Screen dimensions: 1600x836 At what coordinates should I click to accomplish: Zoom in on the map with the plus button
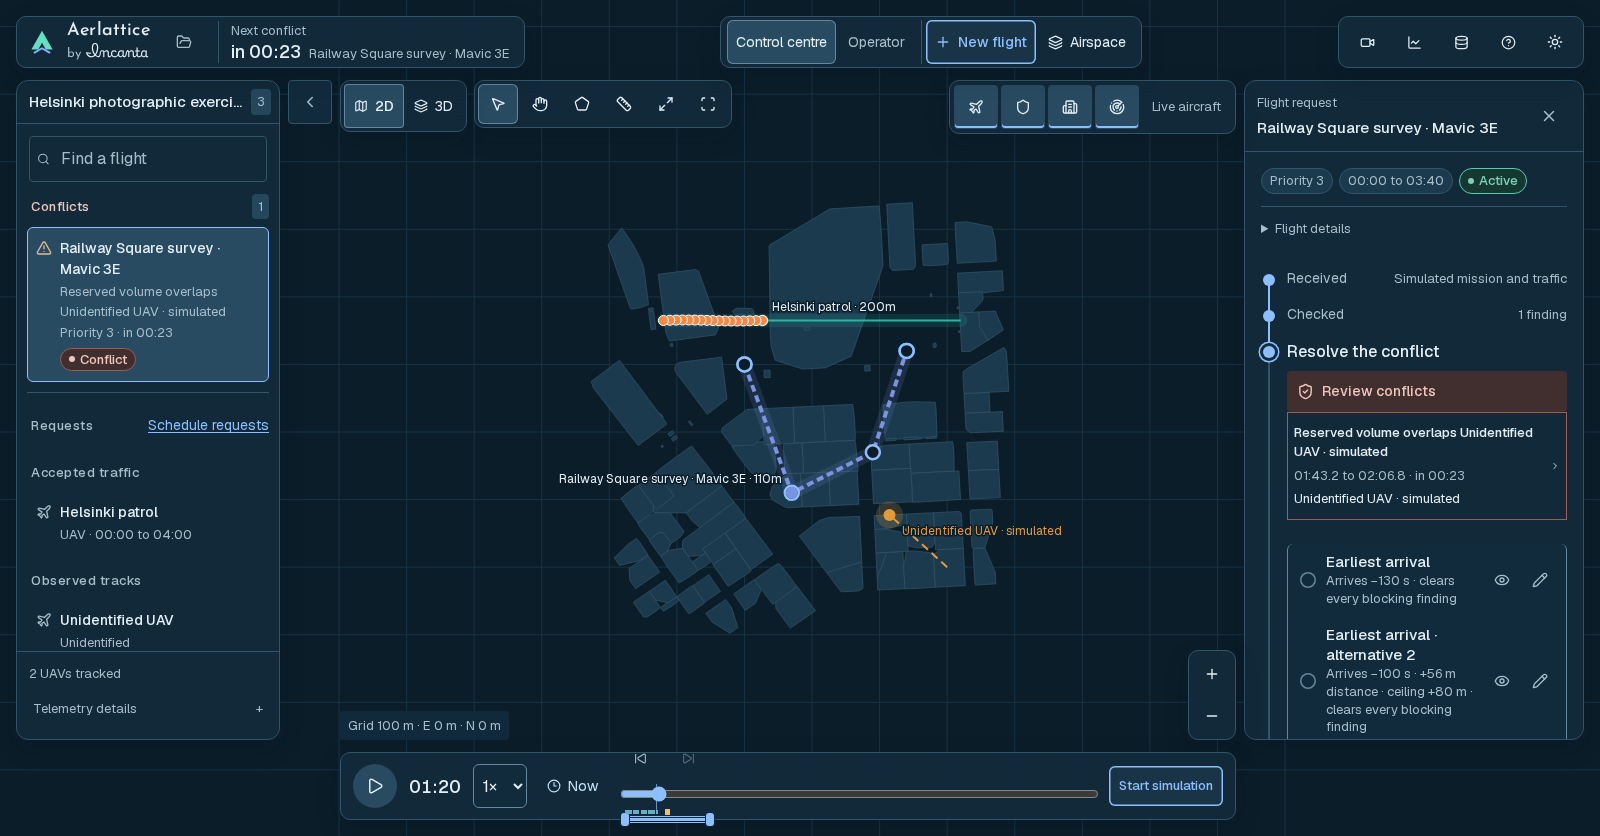[x=1212, y=674]
